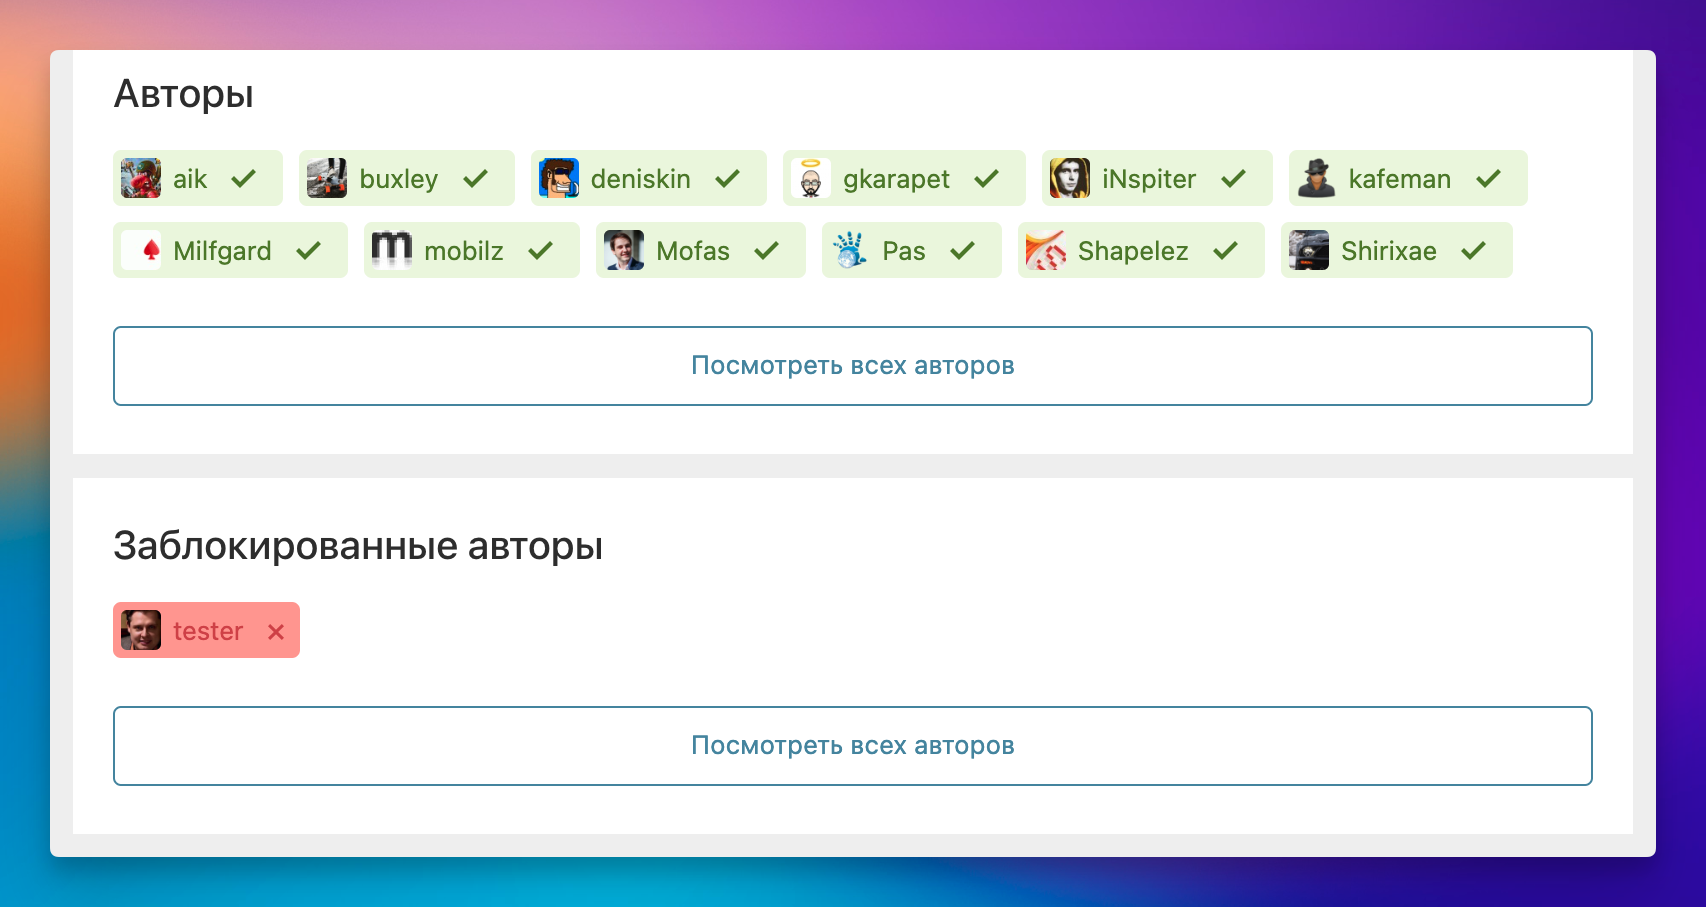Screen dimensions: 1706x907
Task: Click the kafeman author name label
Action: [x=1401, y=178]
